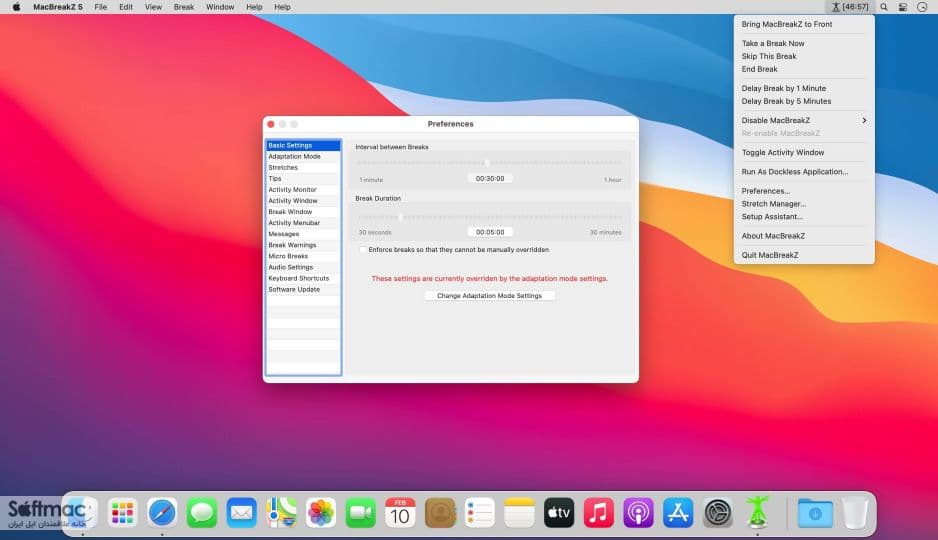938x540 pixels.
Task: Expand Disable MacBreakZ submenu arrow
Action: click(x=864, y=120)
